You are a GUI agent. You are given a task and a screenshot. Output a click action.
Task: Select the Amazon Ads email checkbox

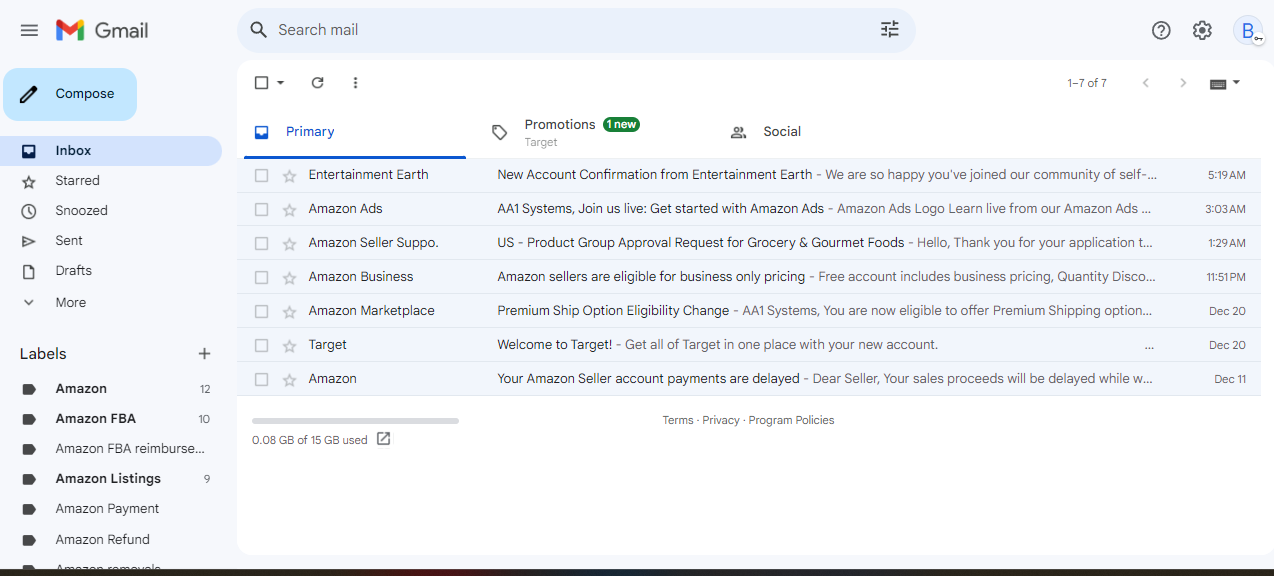pos(261,209)
